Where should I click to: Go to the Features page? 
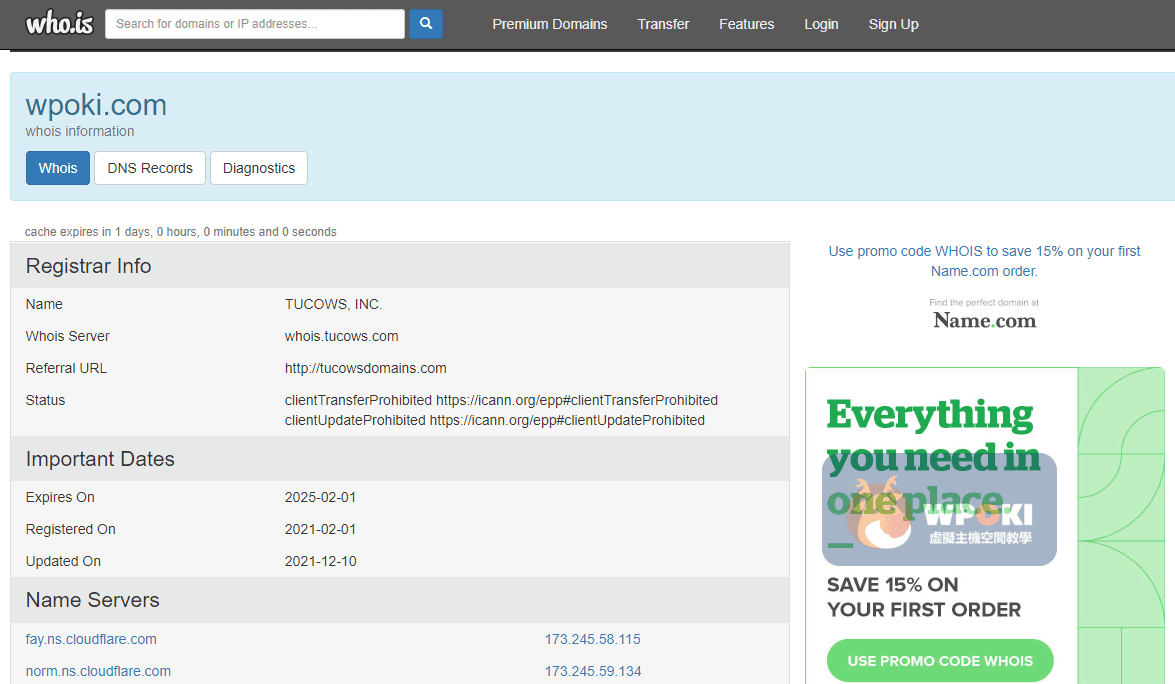click(x=746, y=24)
